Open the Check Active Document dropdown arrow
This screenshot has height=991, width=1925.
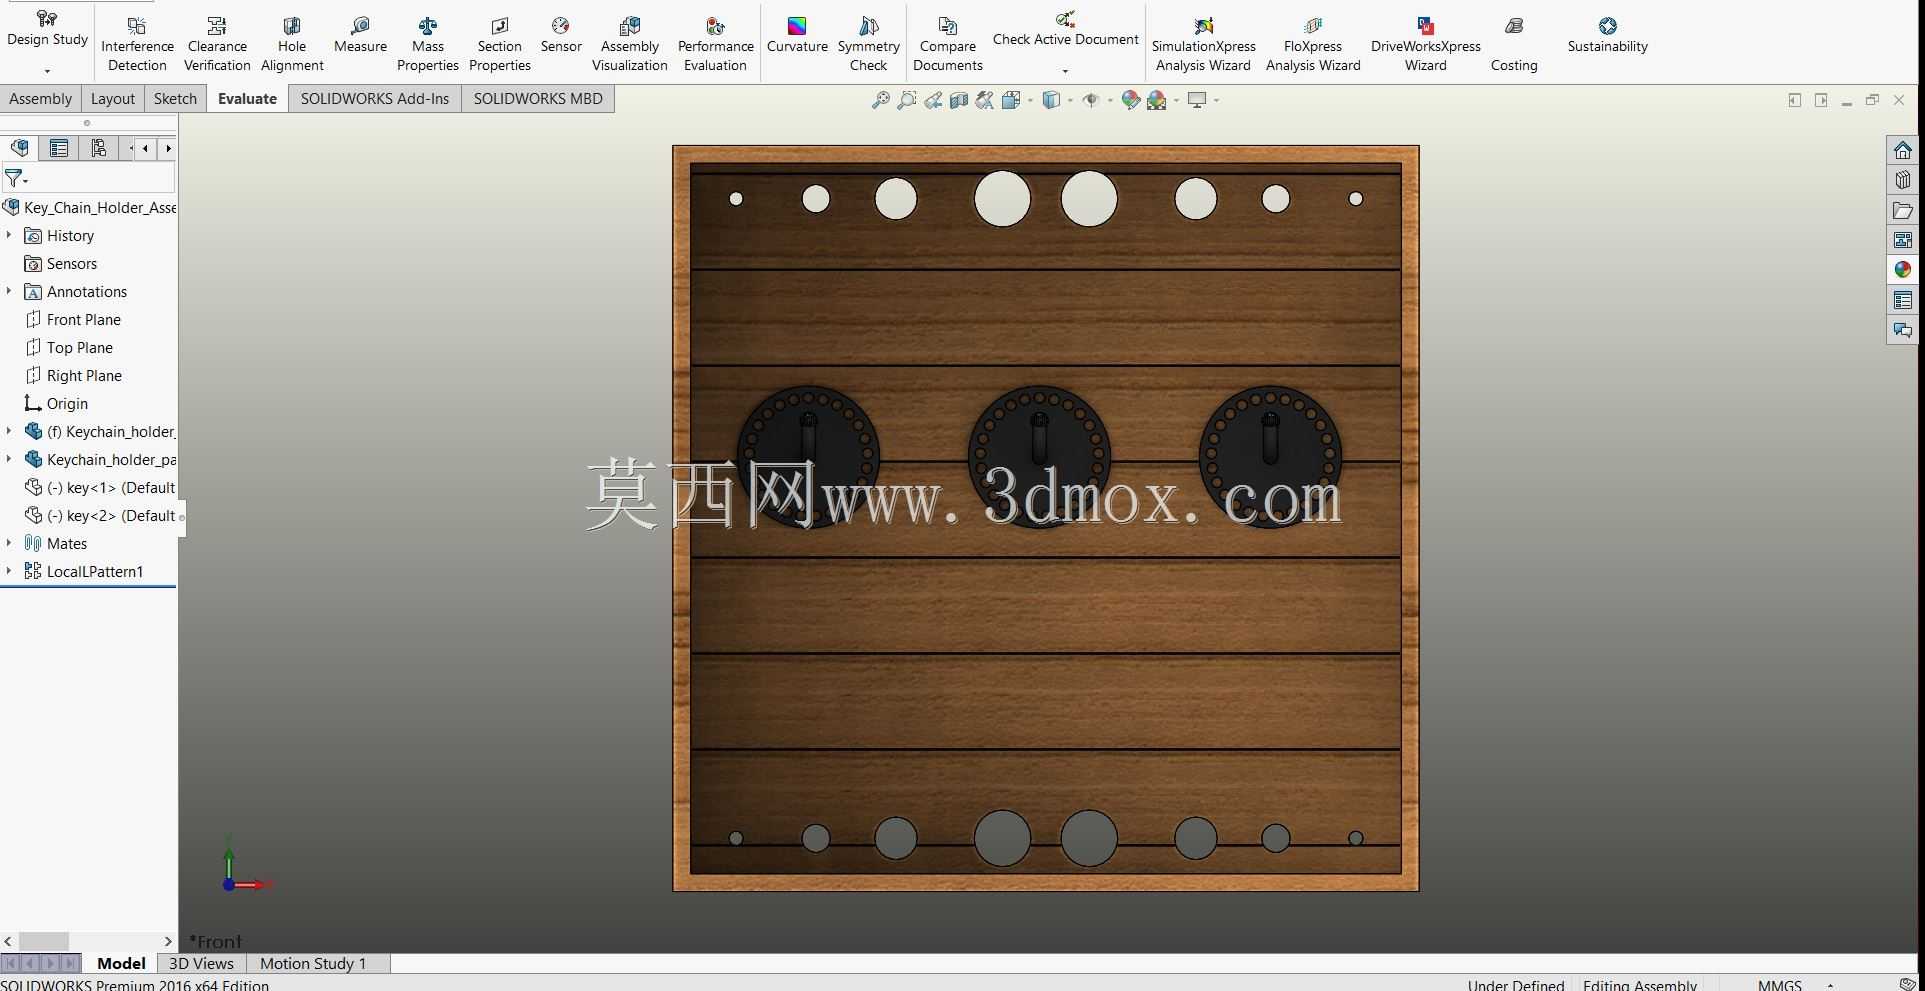(x=1065, y=71)
